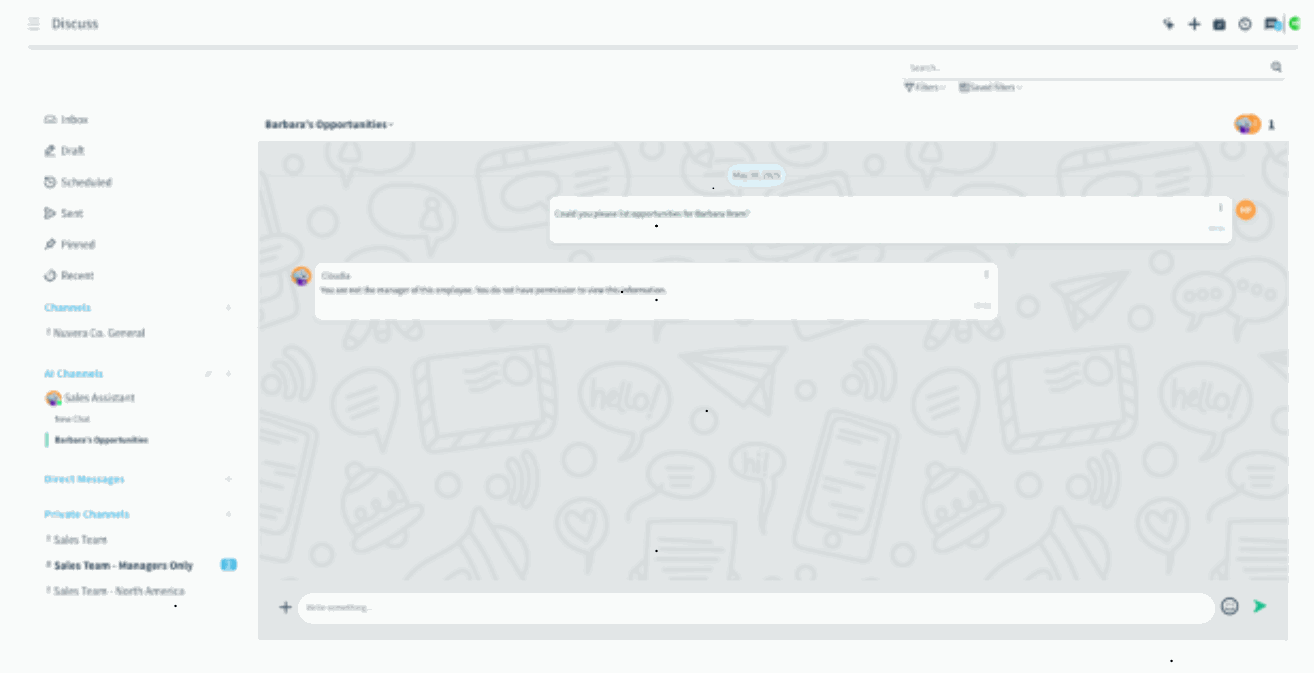Open options menu on Claudia's reply message
The image size is (1314, 673).
coord(986,274)
